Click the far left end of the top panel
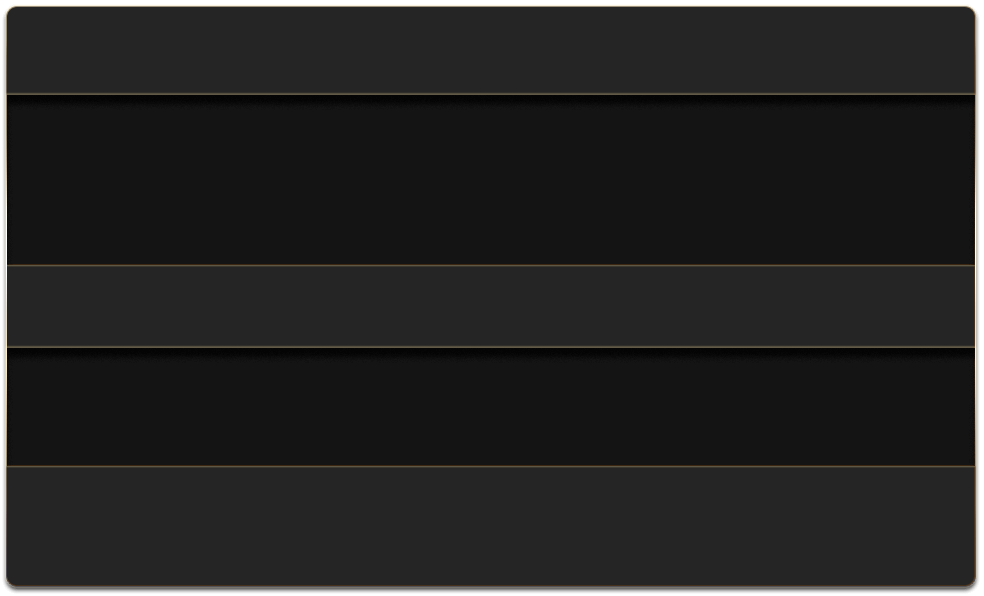Screen dimensions: 984x596 tap(20, 50)
